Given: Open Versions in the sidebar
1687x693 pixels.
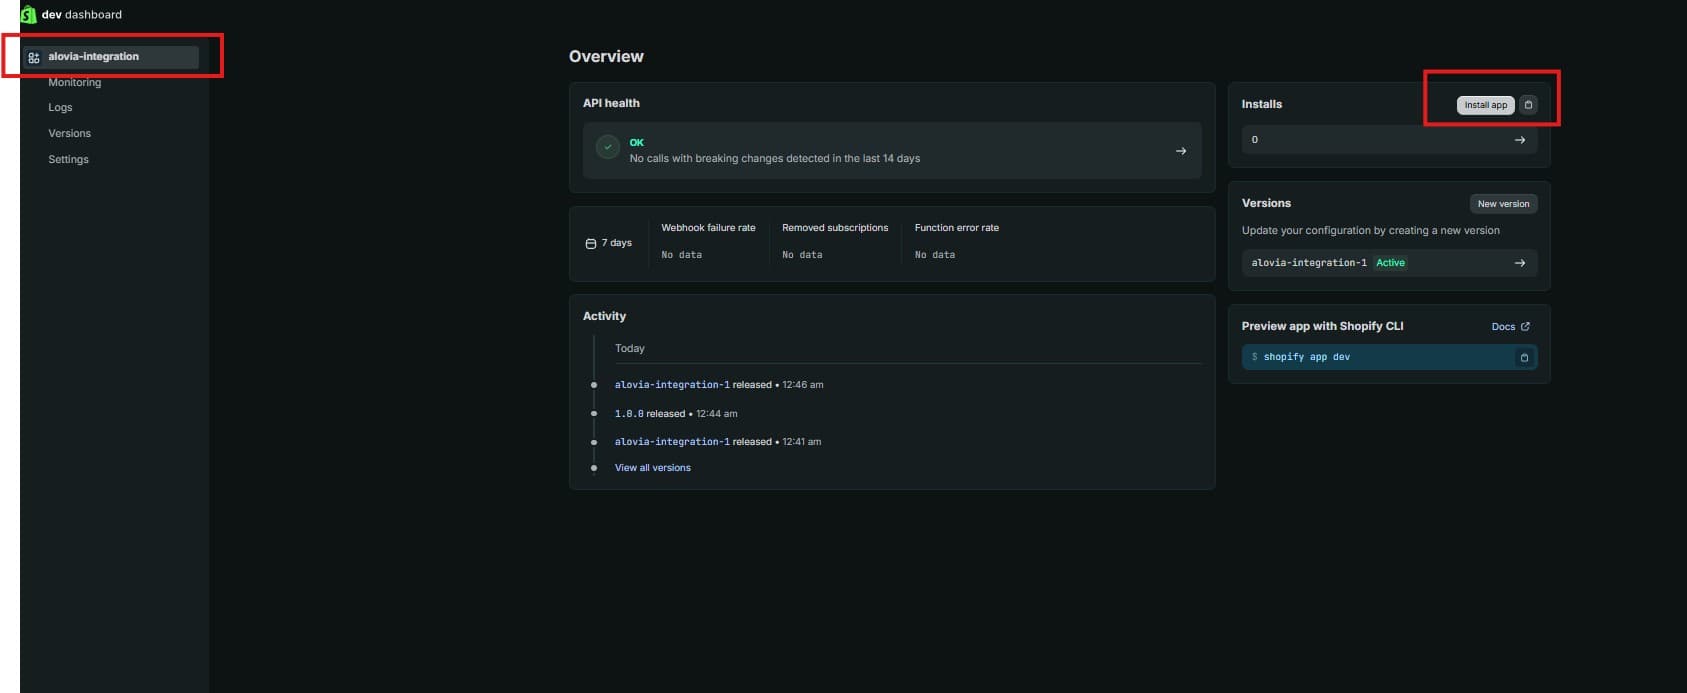Looking at the screenshot, I should coord(69,133).
